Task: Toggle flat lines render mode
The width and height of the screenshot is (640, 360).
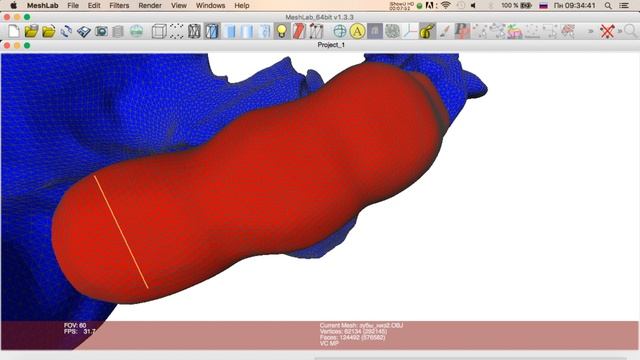Action: click(212, 31)
